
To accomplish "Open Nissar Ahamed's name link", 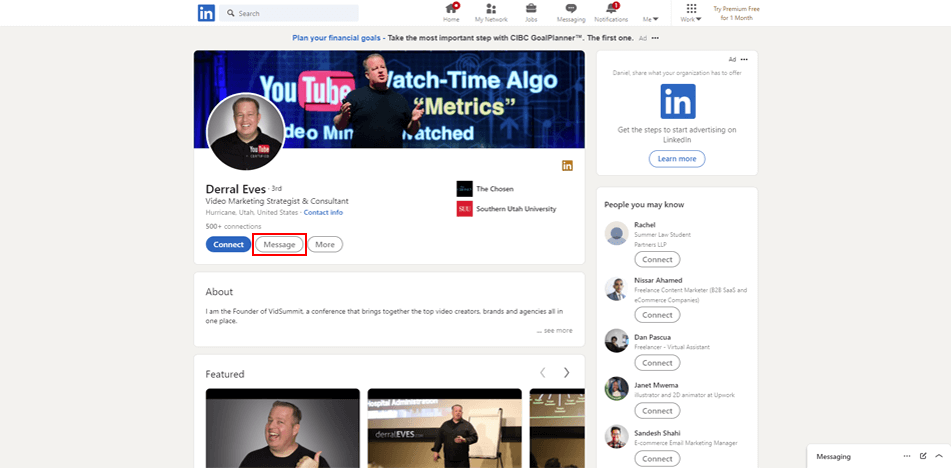I will click(x=658, y=280).
